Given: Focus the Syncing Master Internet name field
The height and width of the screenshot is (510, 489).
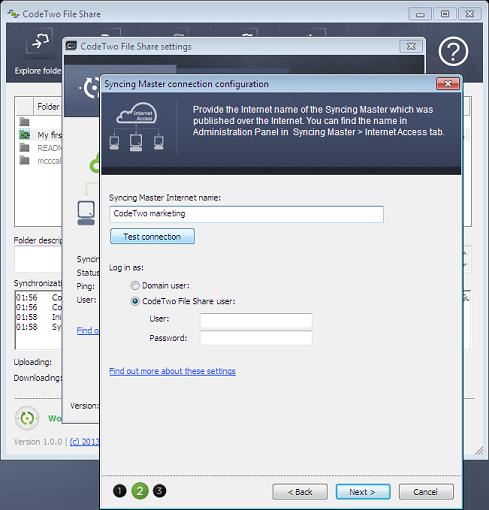Looking at the screenshot, I should tap(247, 214).
